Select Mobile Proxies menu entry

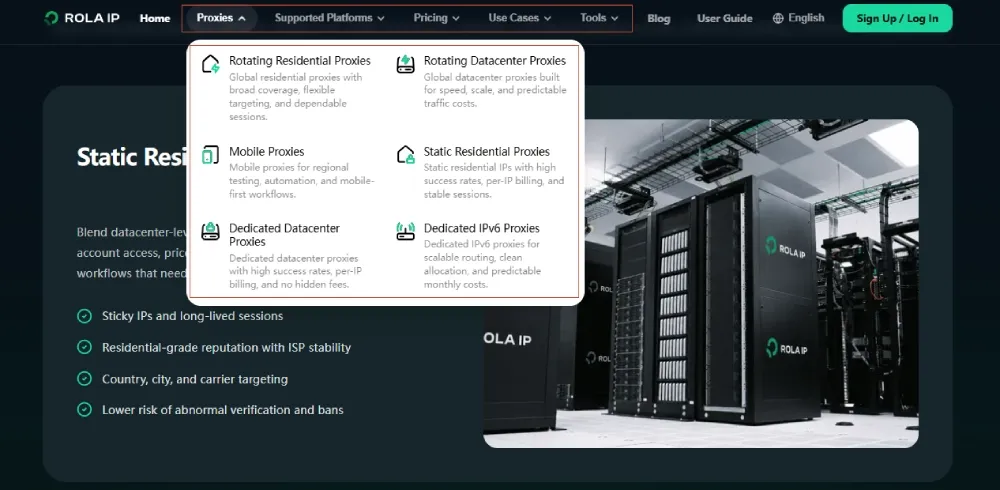286,172
